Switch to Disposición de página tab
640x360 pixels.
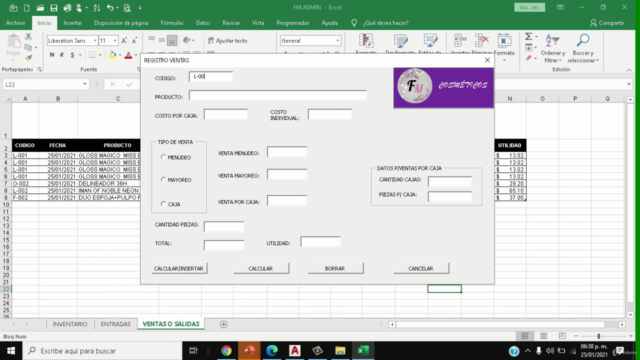(x=121, y=23)
